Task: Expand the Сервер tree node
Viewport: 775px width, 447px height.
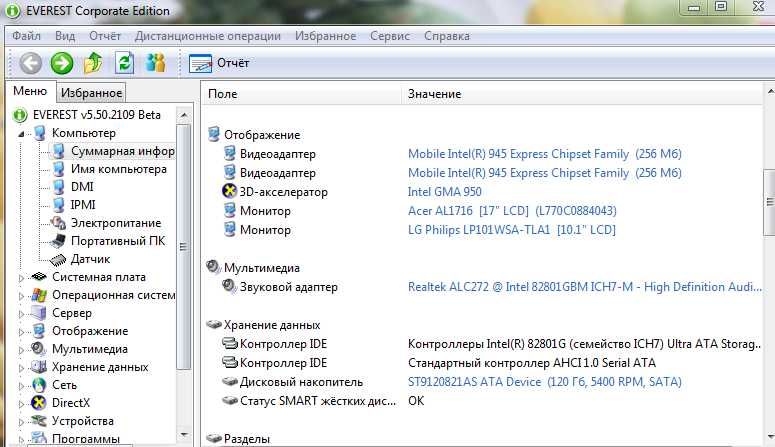Action: [x=21, y=314]
